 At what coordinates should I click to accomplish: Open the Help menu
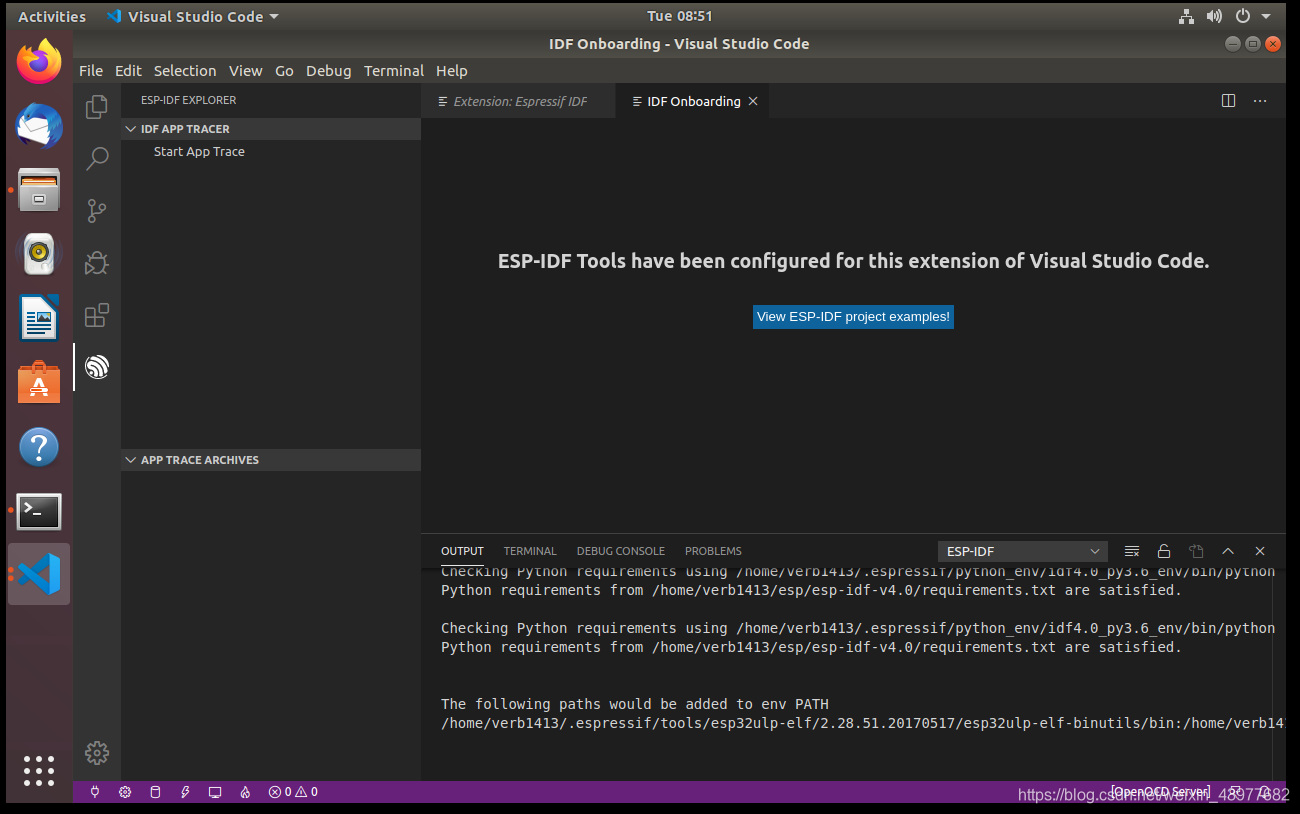(x=452, y=71)
